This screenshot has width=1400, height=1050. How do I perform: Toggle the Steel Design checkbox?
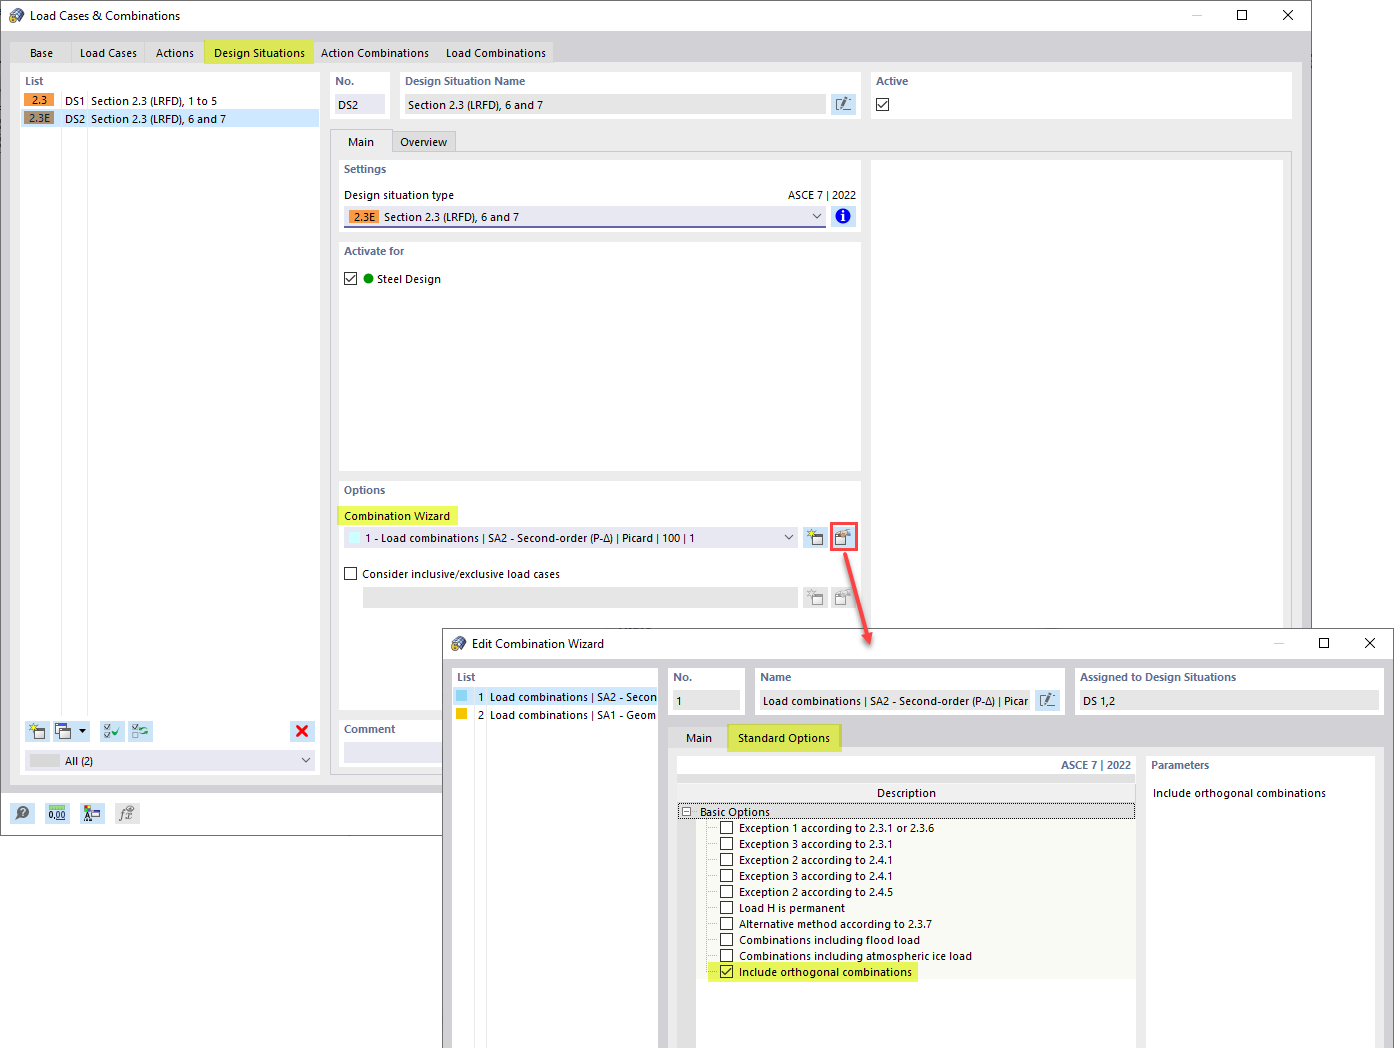(351, 279)
